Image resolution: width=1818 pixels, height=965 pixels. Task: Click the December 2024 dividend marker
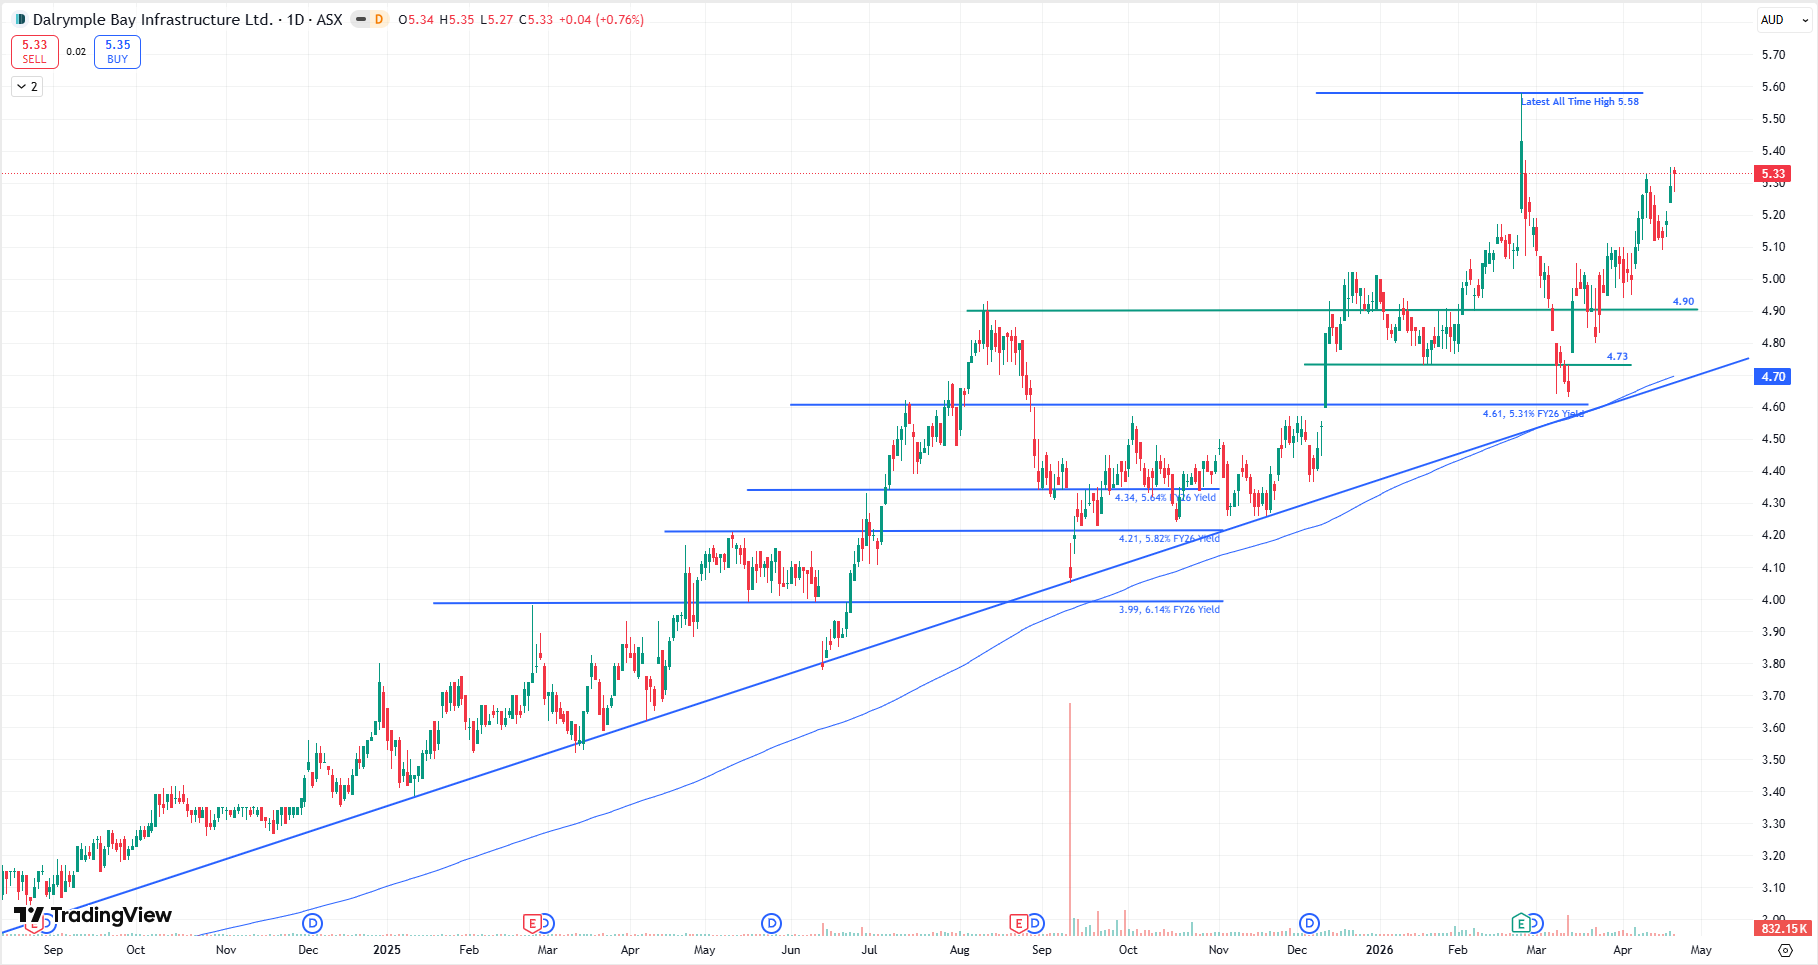point(312,923)
